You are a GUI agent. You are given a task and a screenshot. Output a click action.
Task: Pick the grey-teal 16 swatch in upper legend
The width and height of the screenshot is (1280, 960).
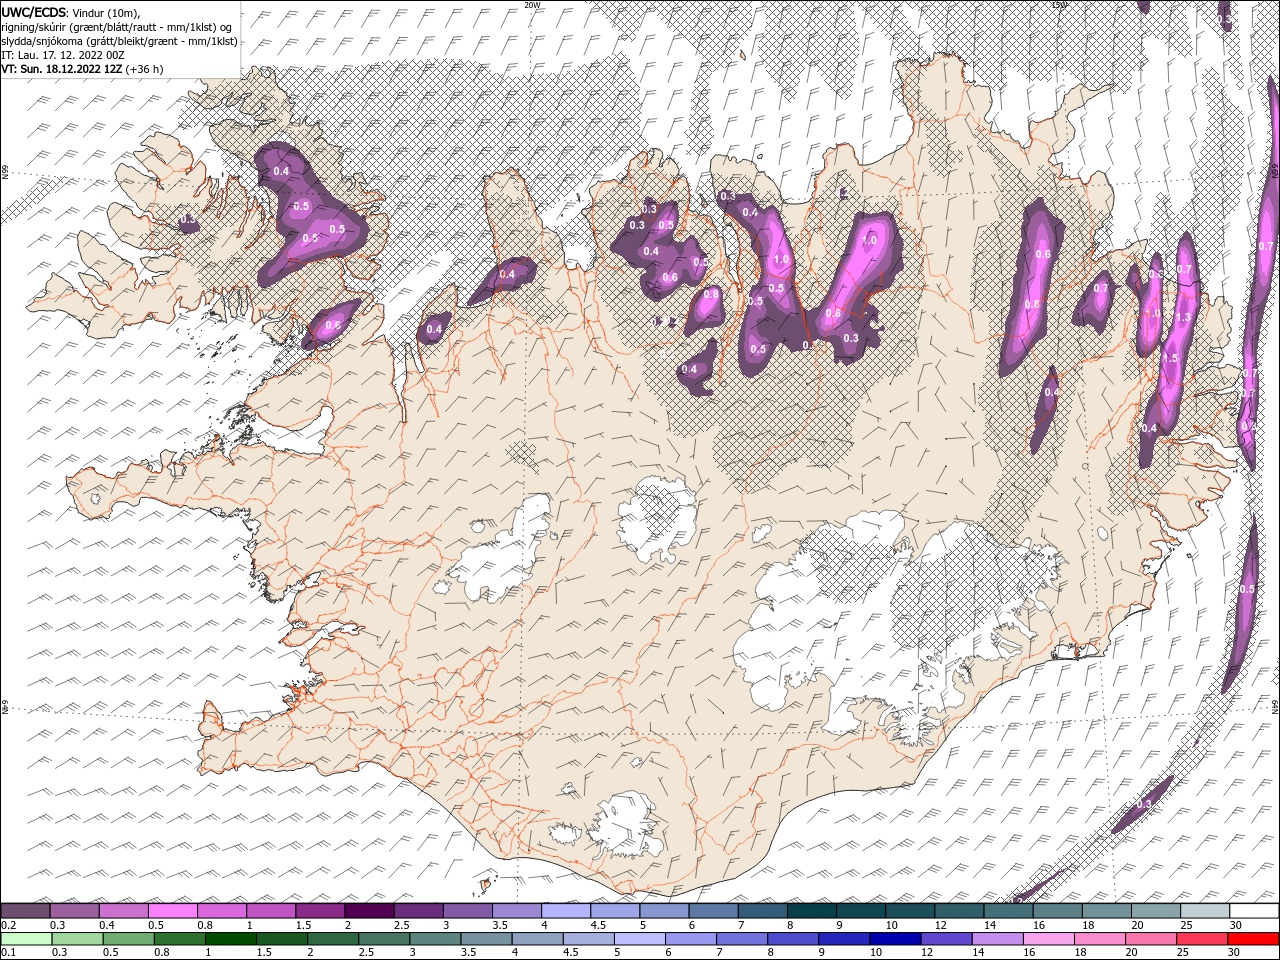click(1057, 911)
